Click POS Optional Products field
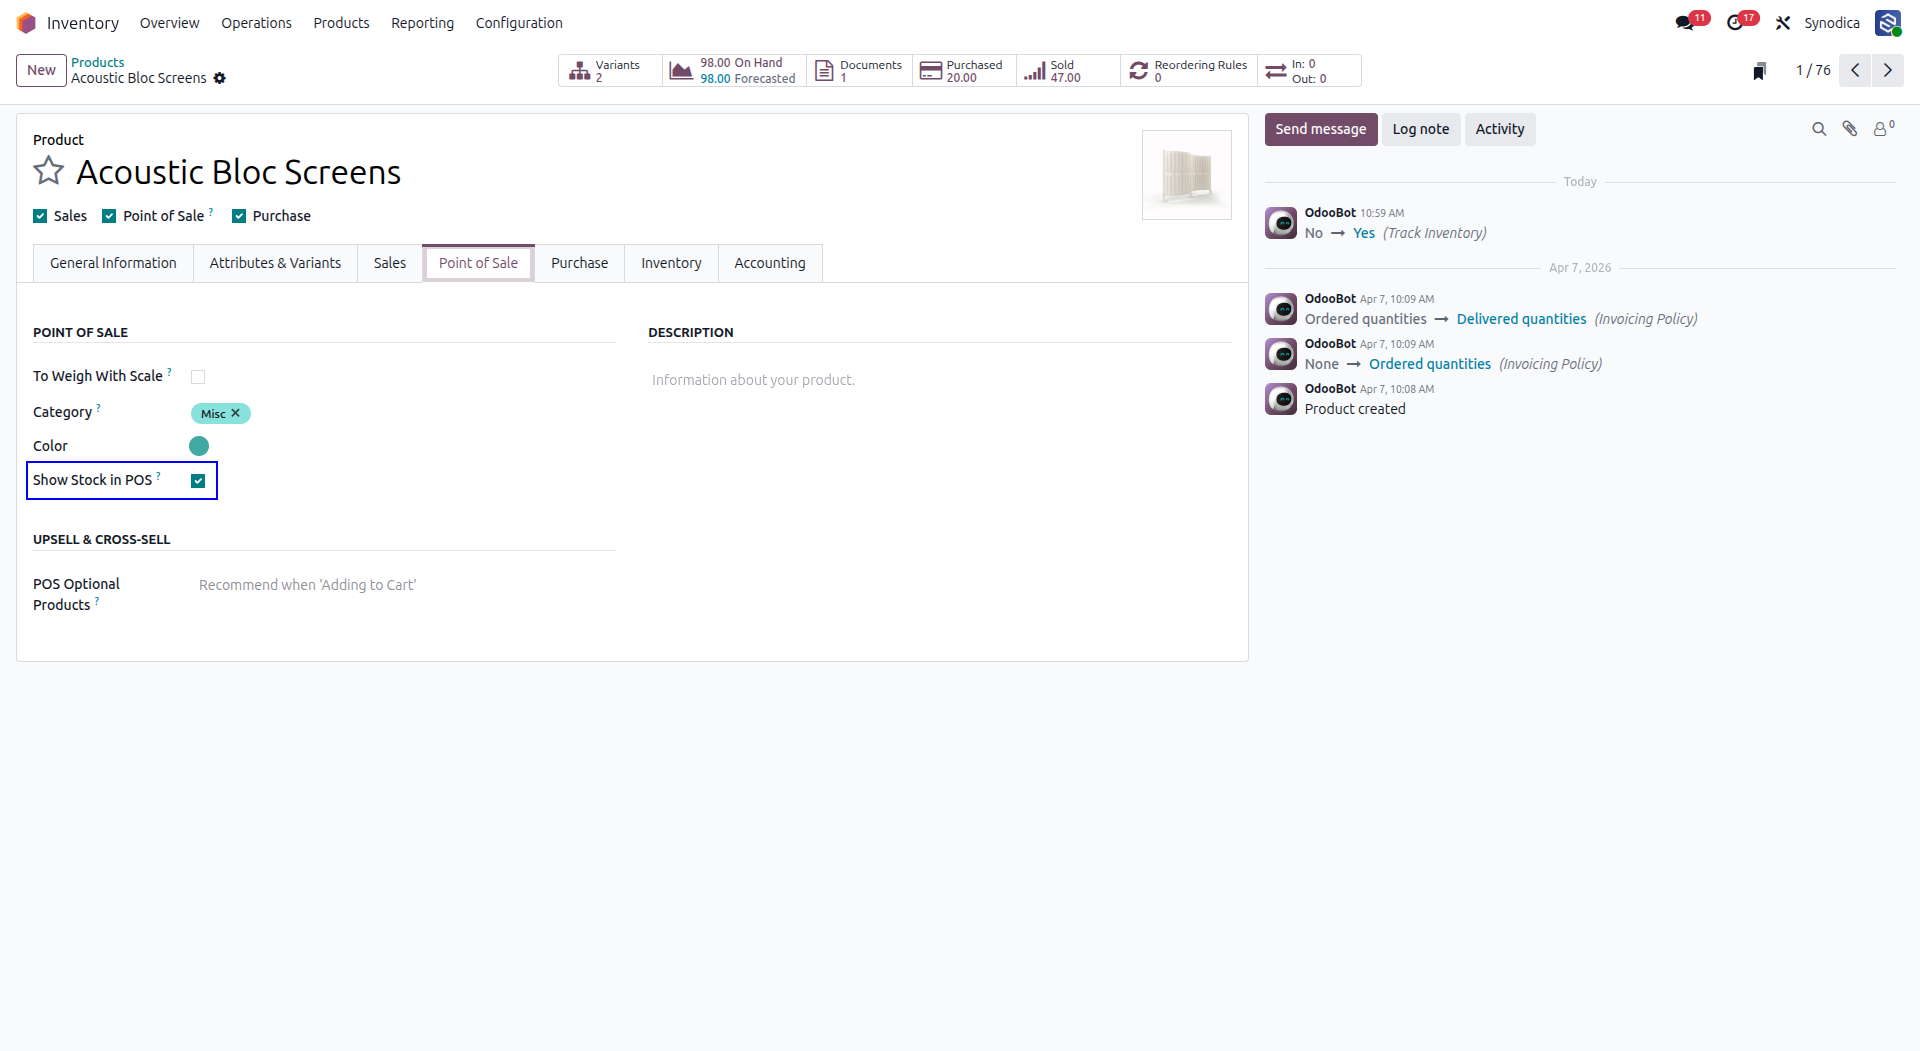The width and height of the screenshot is (1920, 1051). point(405,585)
